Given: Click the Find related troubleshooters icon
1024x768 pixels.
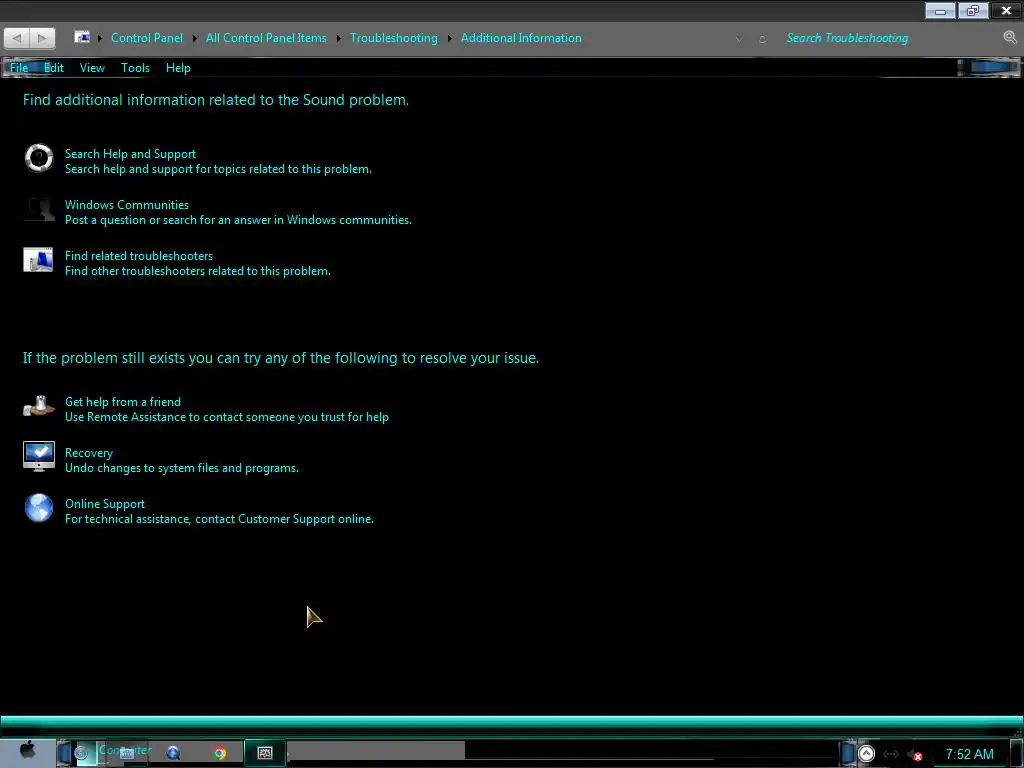Looking at the screenshot, I should (39, 260).
